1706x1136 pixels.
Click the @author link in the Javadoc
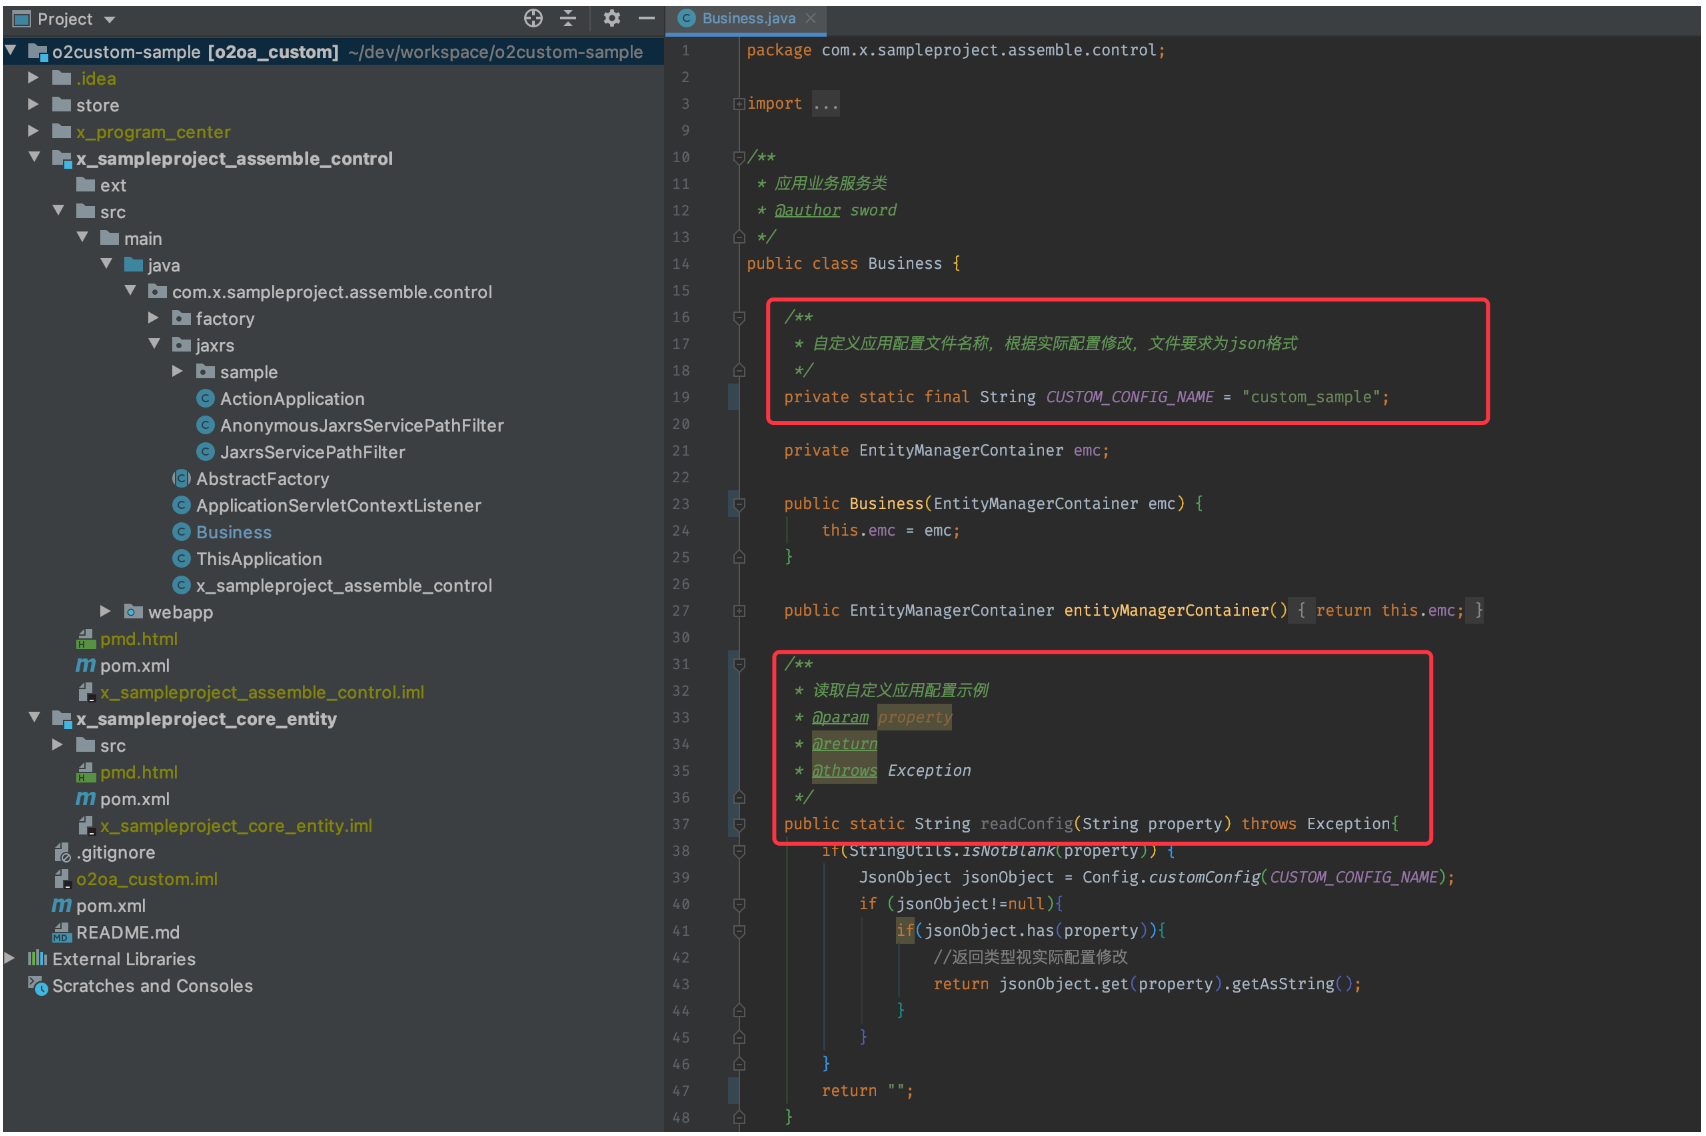click(807, 210)
